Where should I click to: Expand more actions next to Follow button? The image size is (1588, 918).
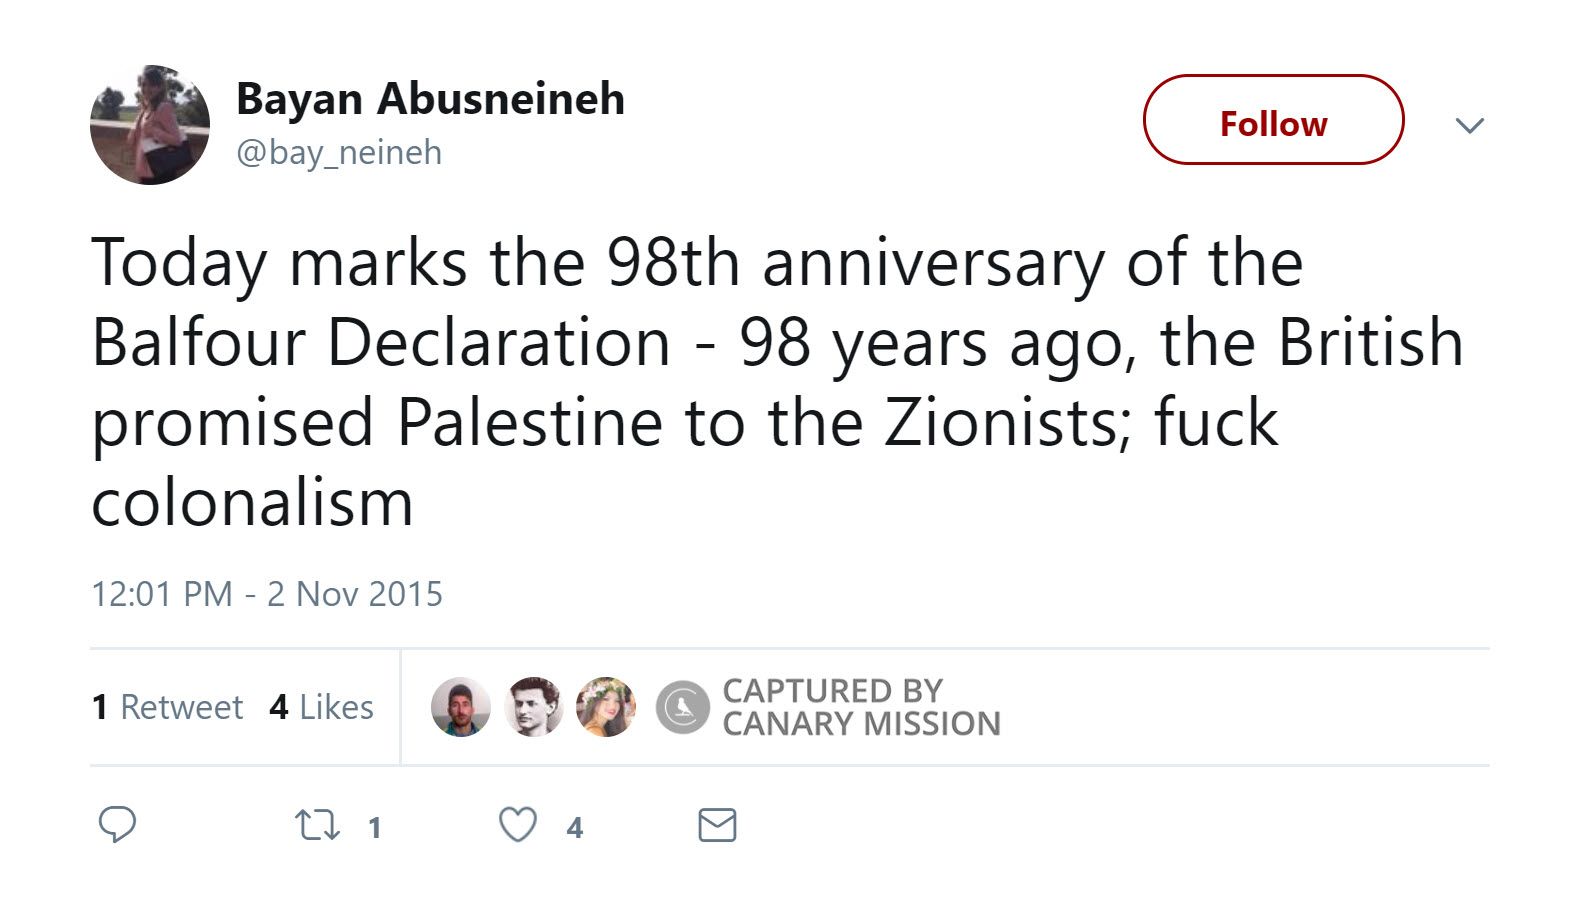(x=1470, y=125)
